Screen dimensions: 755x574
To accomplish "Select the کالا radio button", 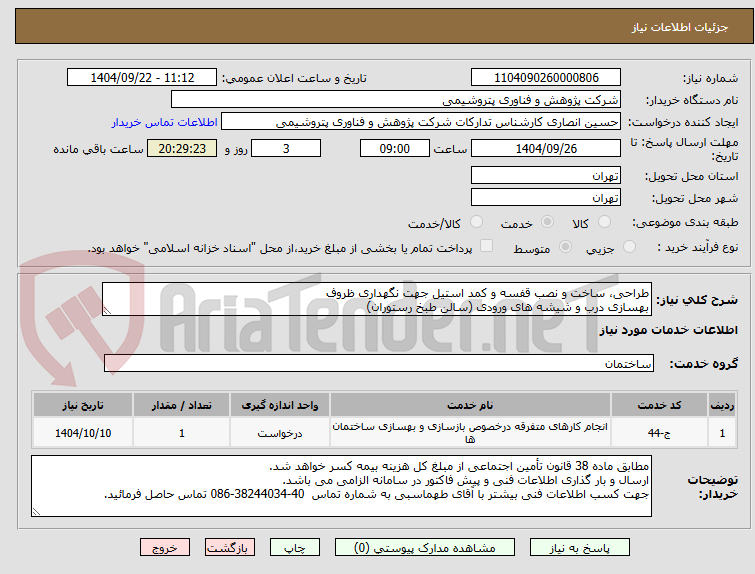I will (604, 222).
